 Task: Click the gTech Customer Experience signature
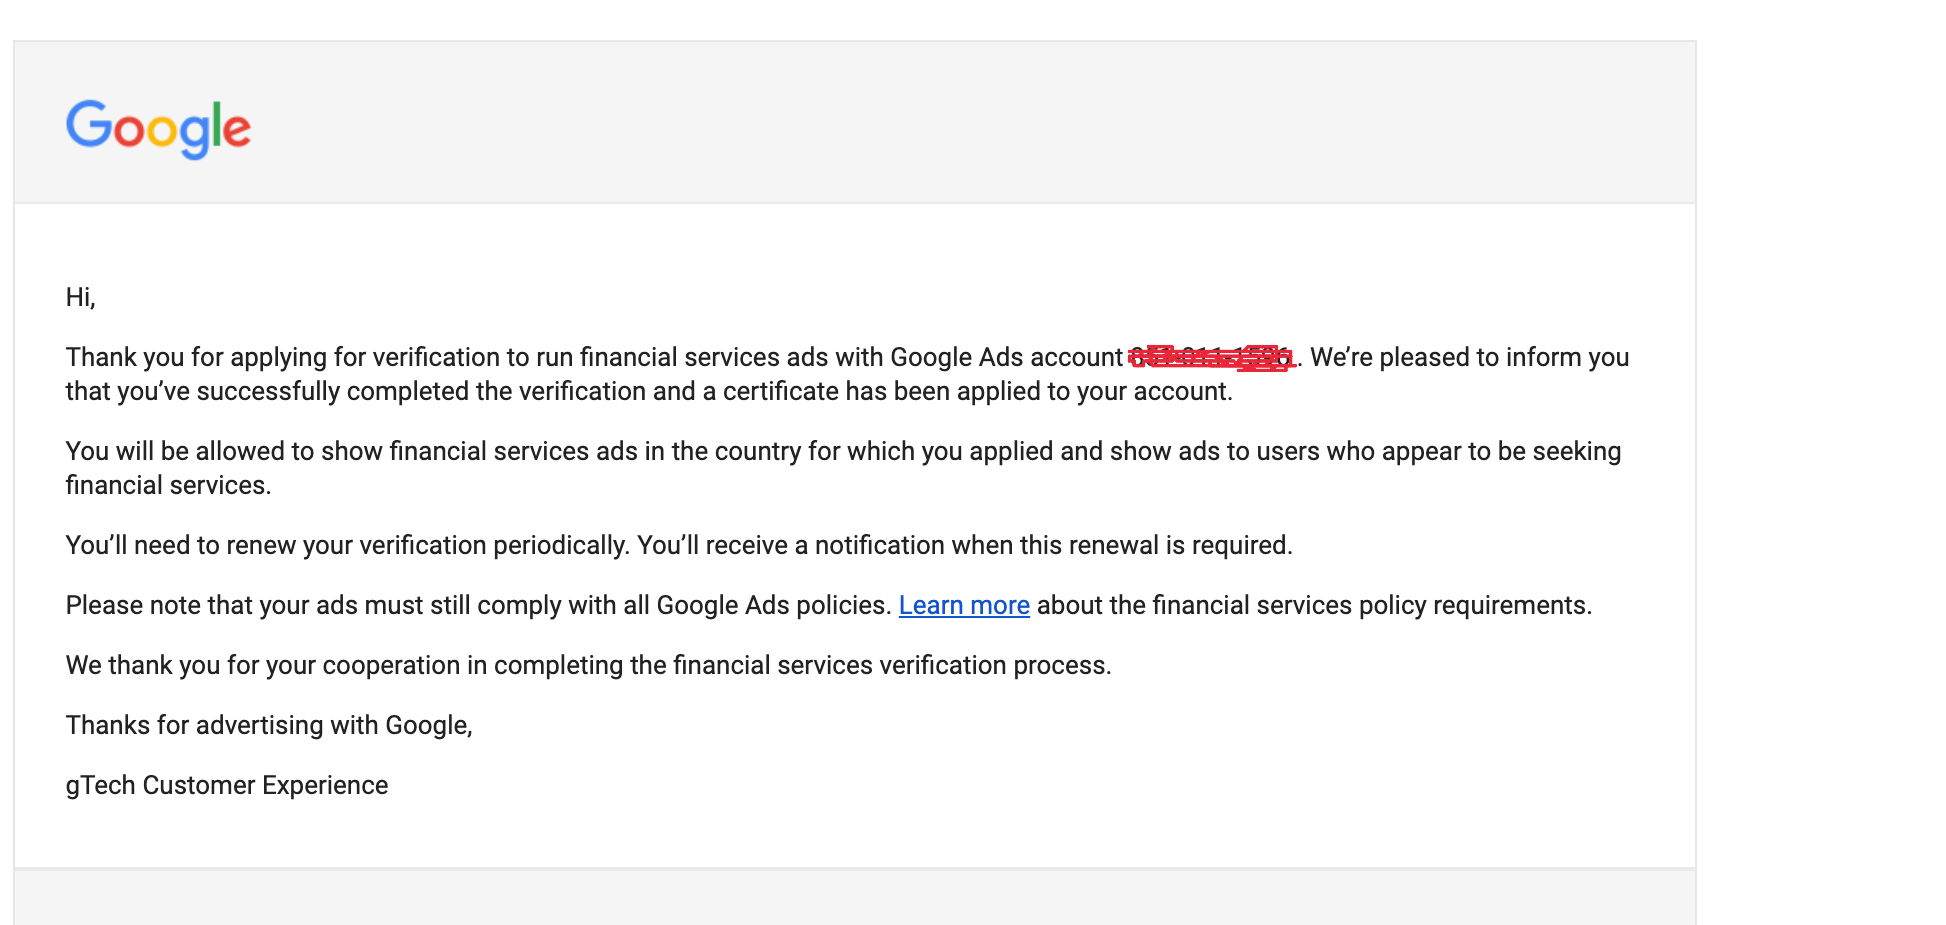coord(227,785)
